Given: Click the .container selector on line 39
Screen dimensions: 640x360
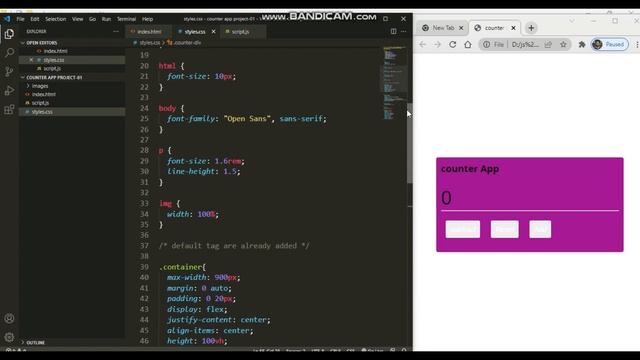Looking at the screenshot, I should point(180,267).
